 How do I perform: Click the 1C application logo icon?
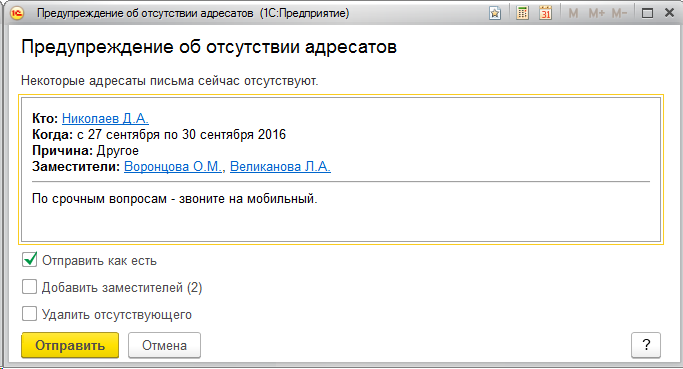(17, 13)
